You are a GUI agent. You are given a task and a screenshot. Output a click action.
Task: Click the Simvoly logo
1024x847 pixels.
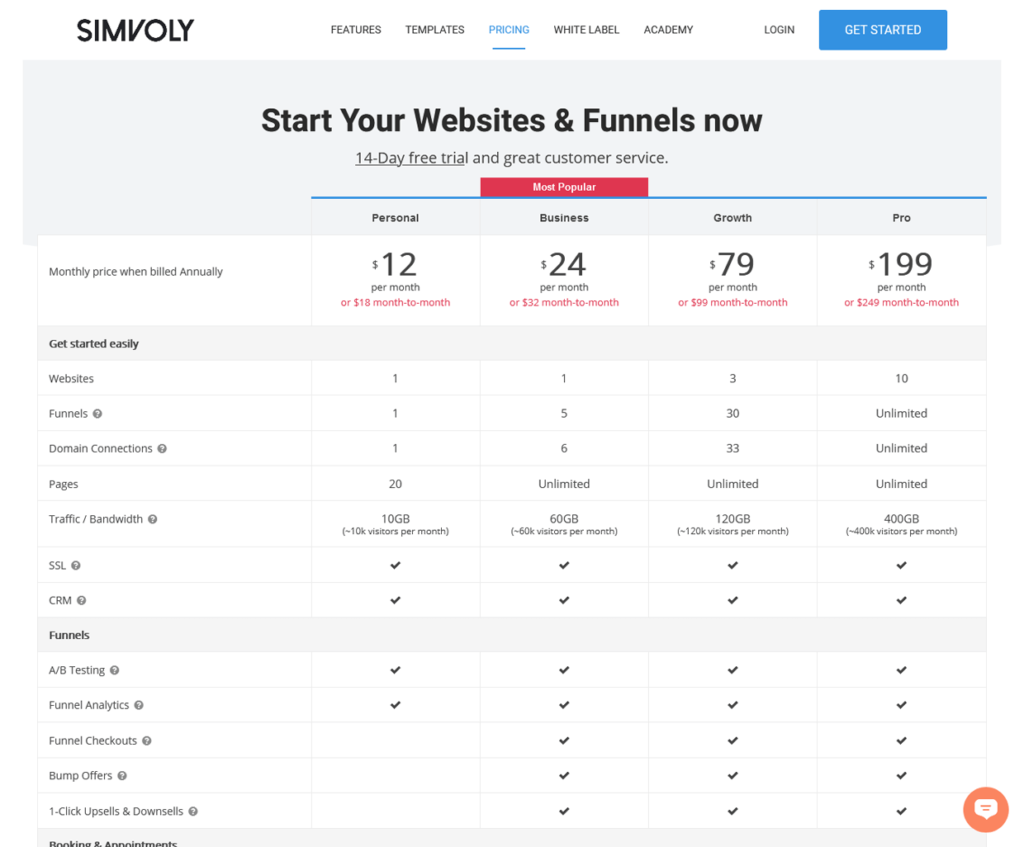135,30
